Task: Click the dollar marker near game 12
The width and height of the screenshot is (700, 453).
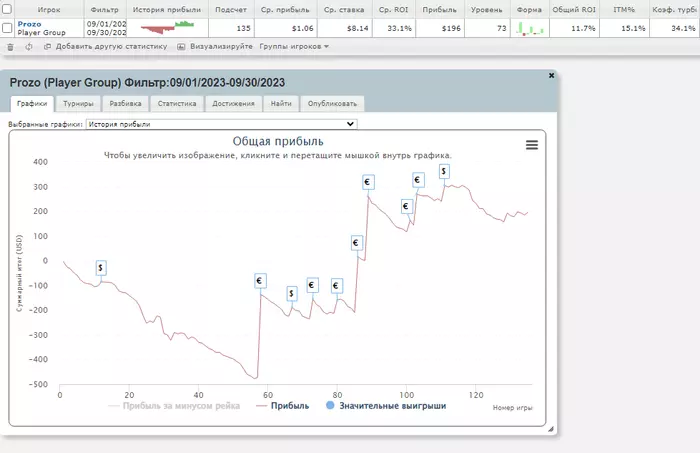Action: pos(101,268)
